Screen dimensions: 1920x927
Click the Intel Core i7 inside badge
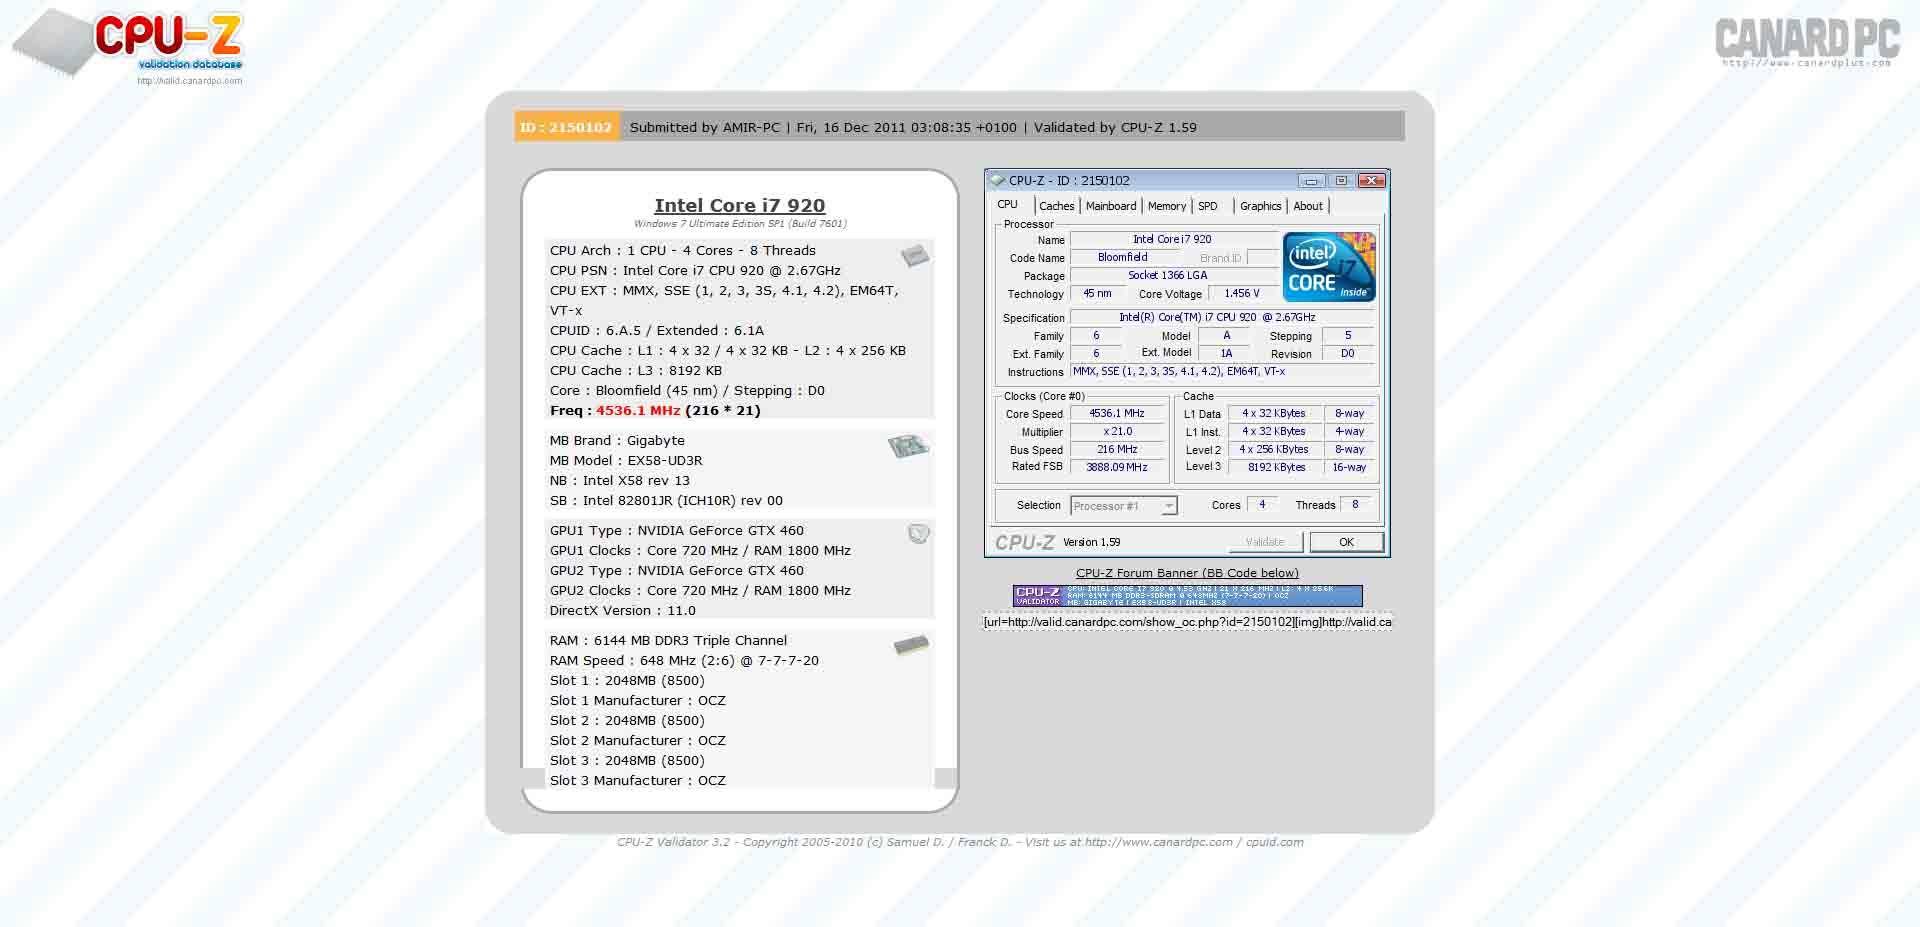1329,266
